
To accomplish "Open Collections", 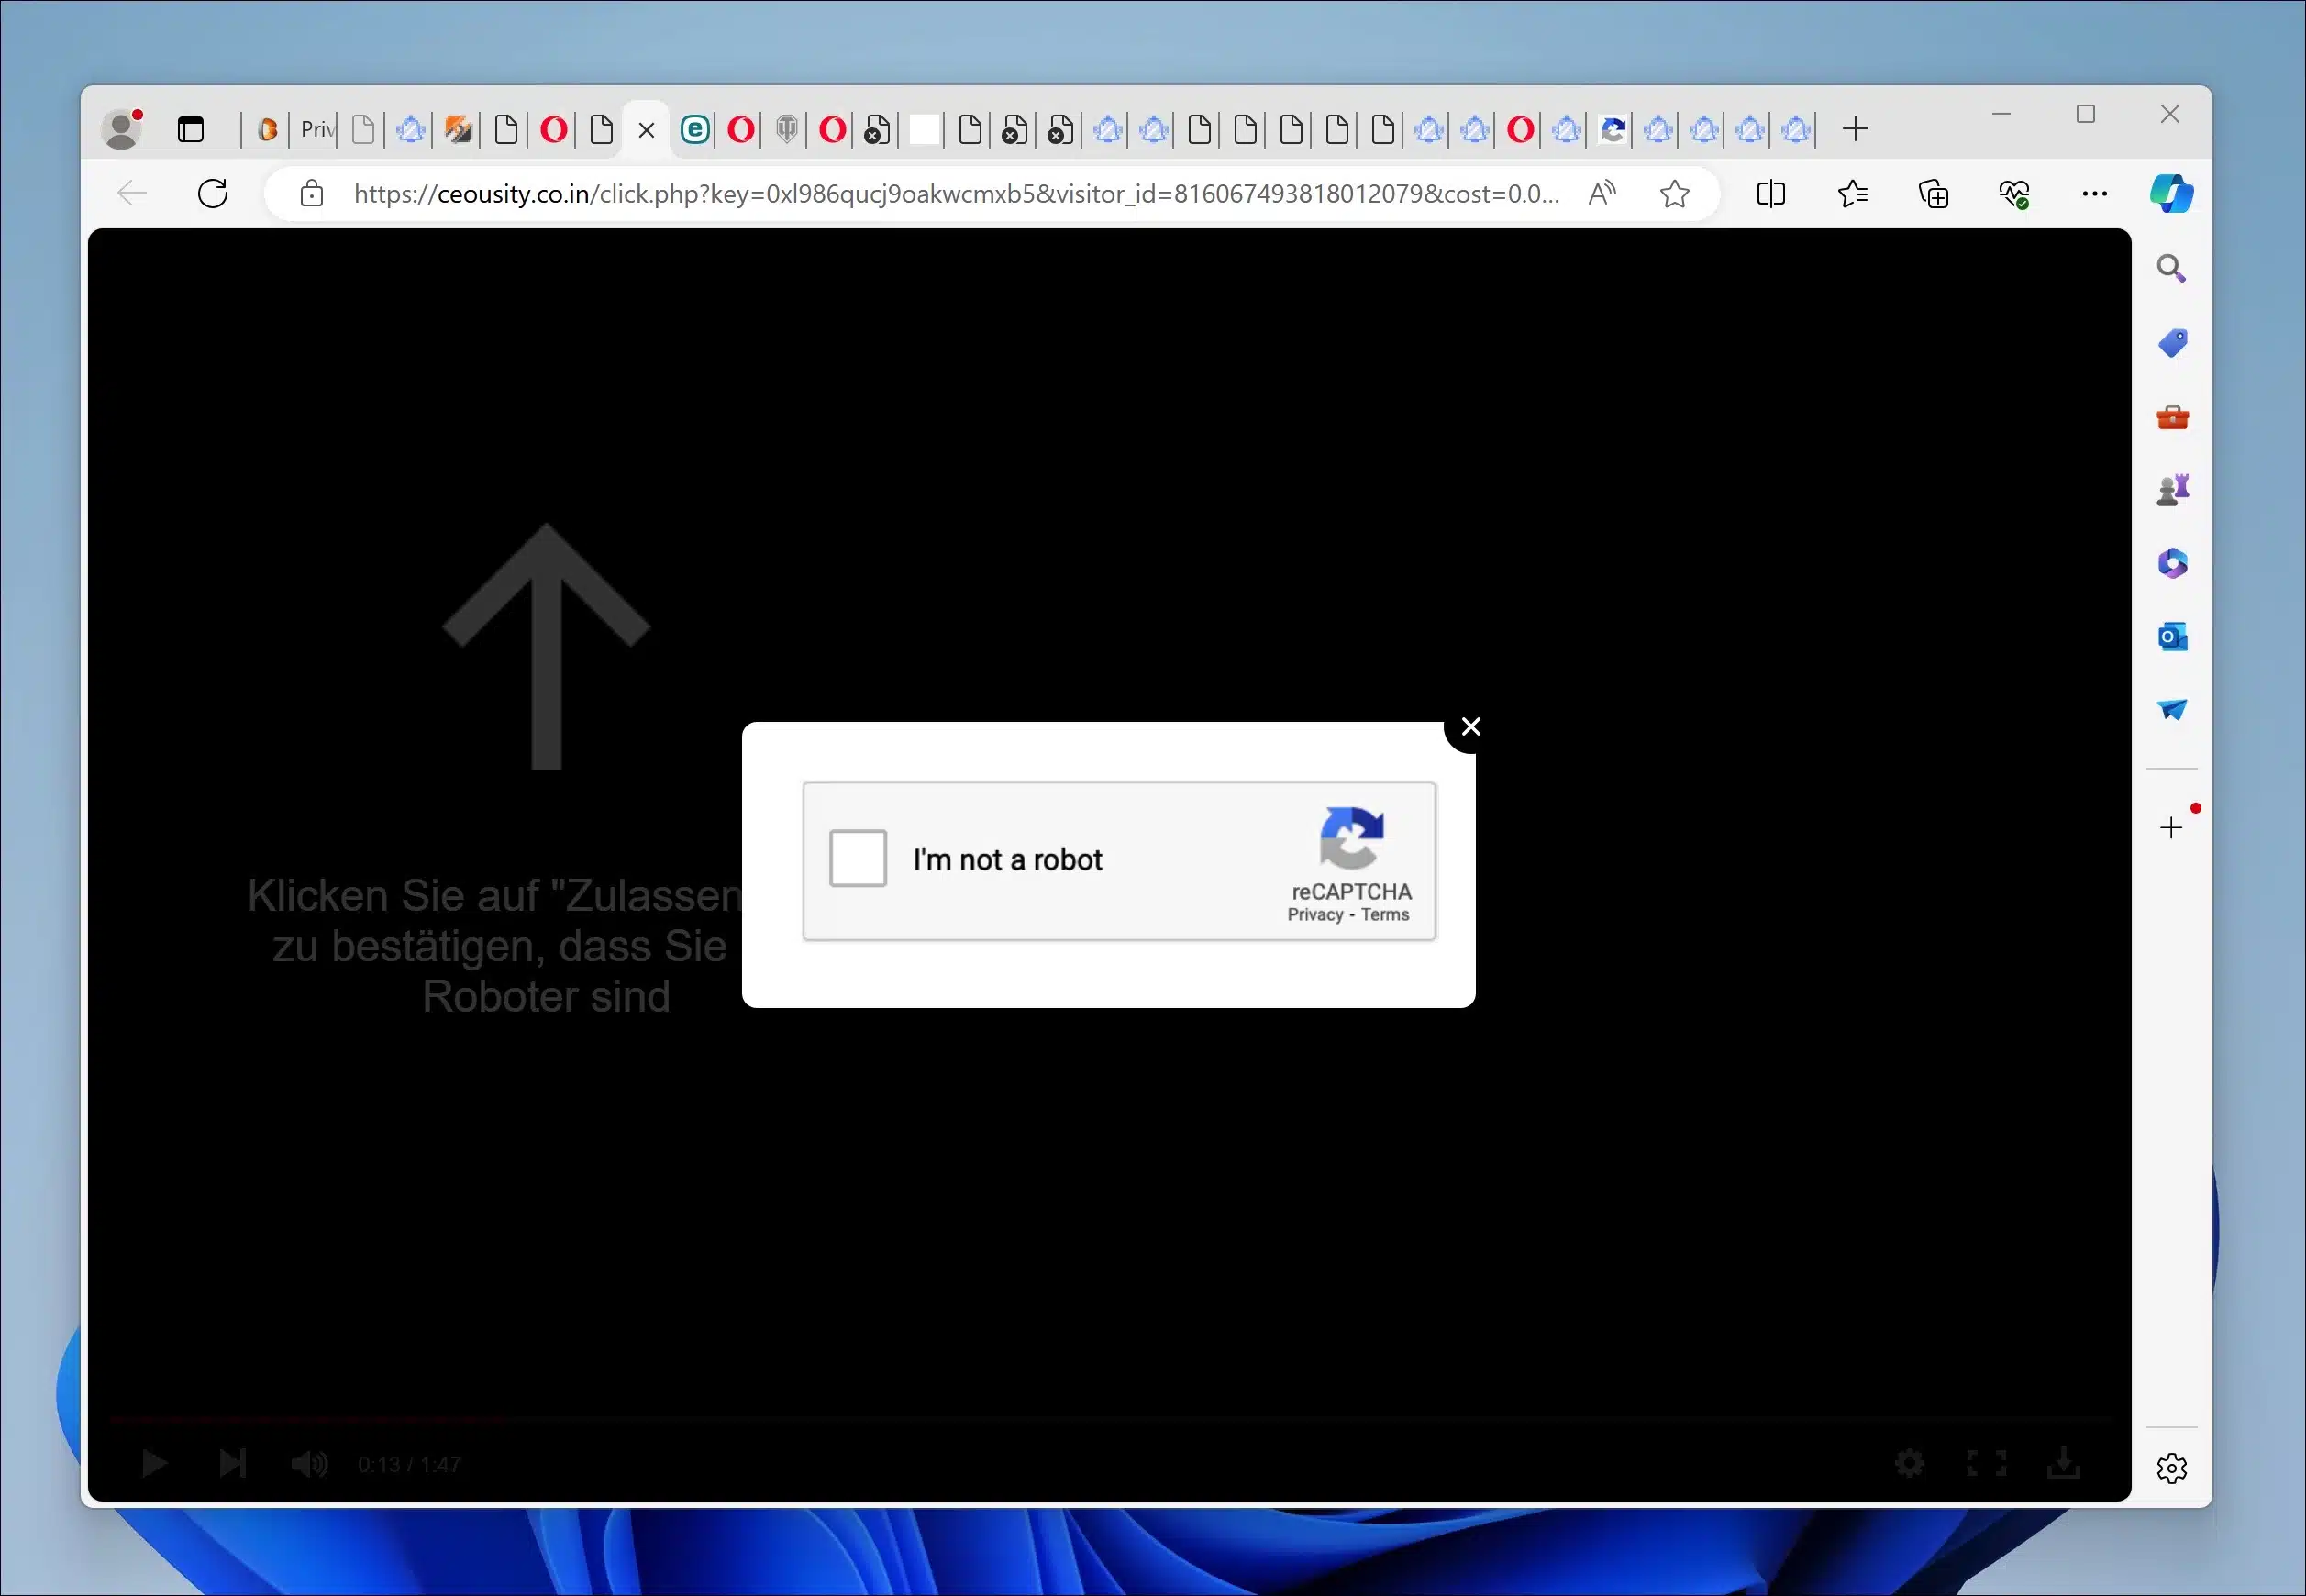I will 1933,193.
